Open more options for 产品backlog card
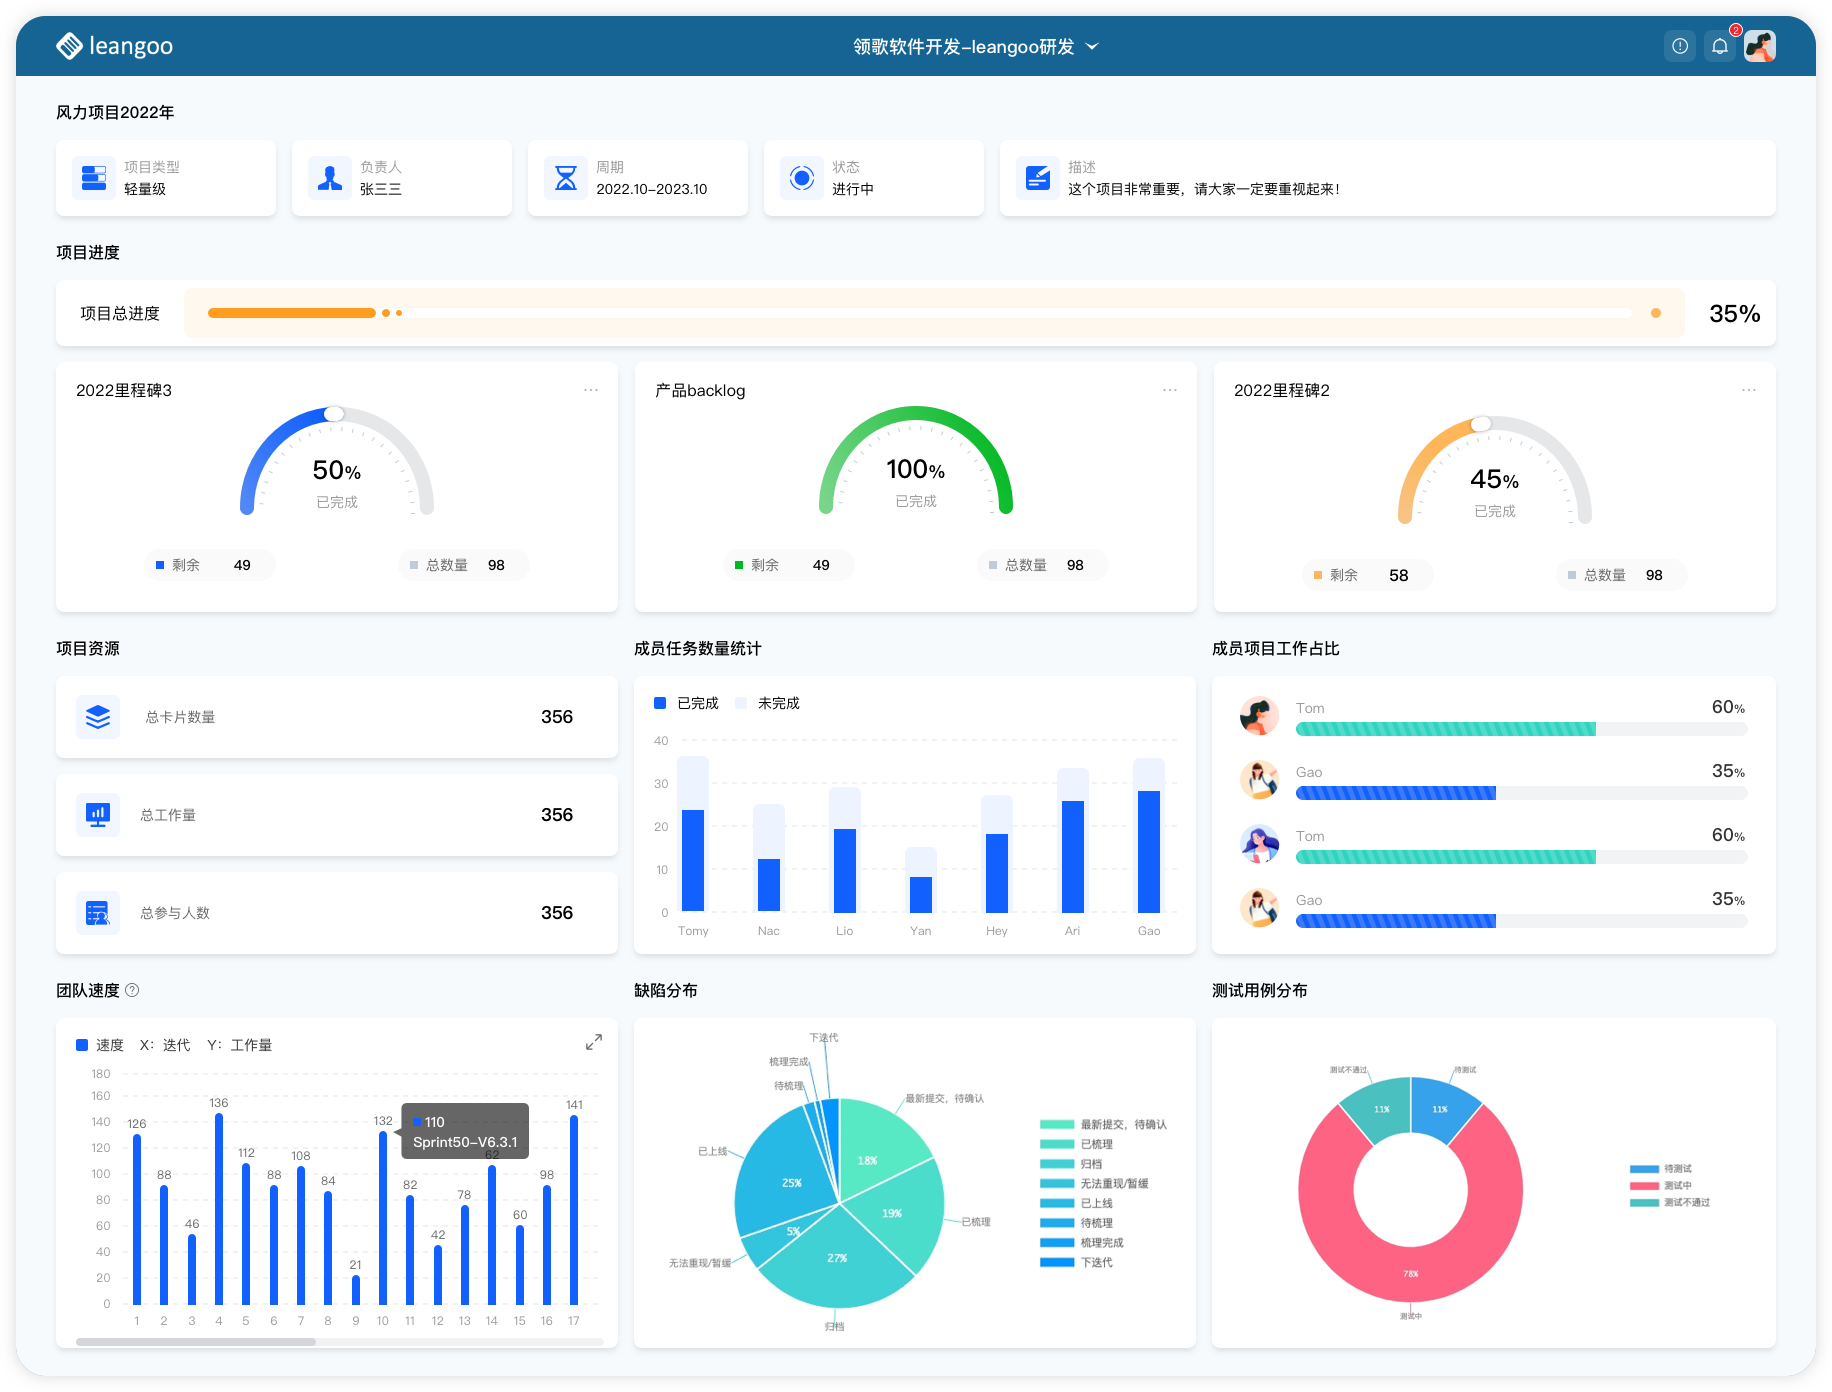Image resolution: width=1832 pixels, height=1392 pixels. [1170, 390]
